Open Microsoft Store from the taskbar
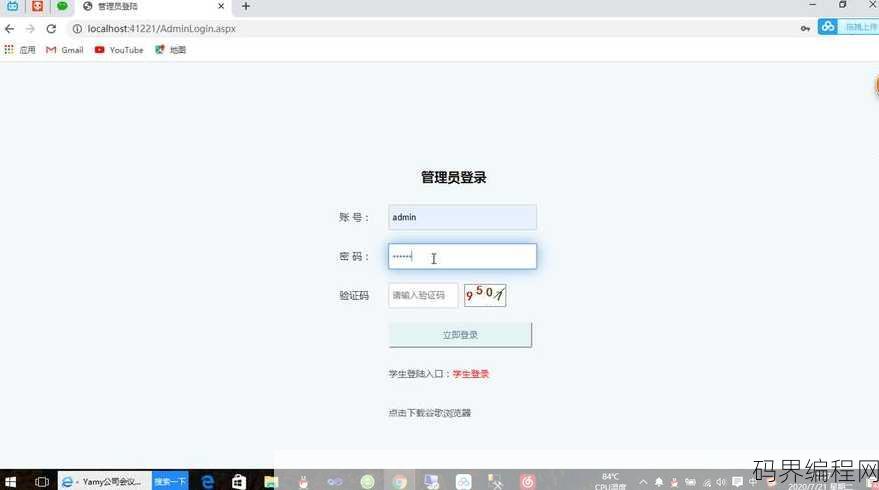879x490 pixels. 239,482
